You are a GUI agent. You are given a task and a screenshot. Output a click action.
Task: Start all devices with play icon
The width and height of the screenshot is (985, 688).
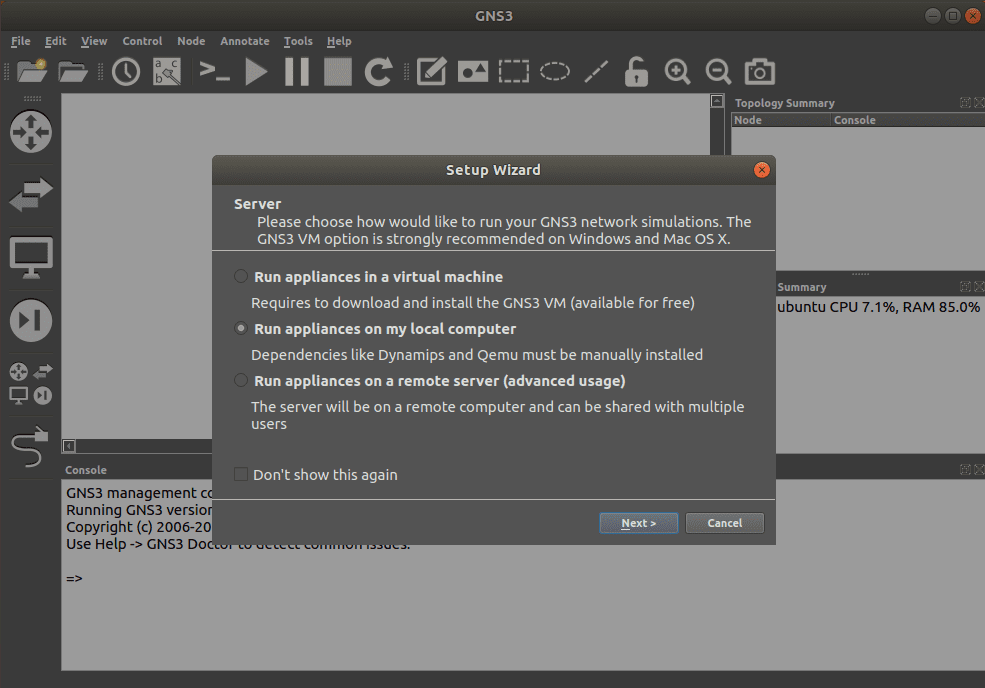(256, 72)
